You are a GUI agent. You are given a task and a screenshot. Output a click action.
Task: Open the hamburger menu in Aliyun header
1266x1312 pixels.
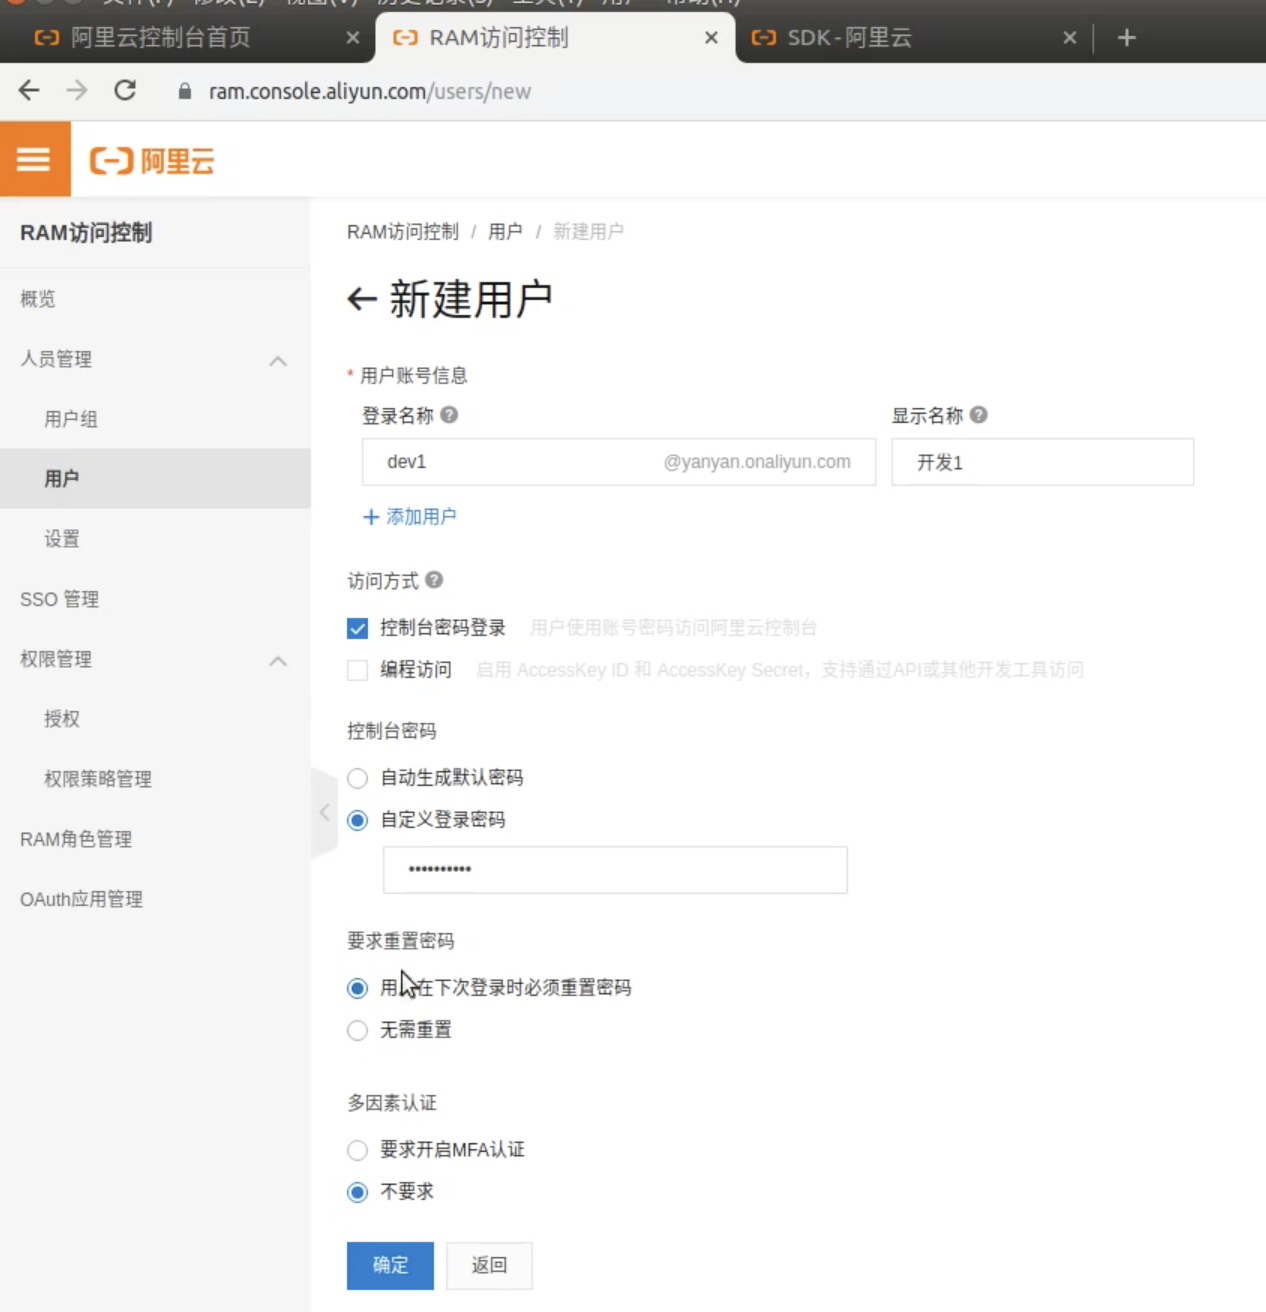coord(34,159)
